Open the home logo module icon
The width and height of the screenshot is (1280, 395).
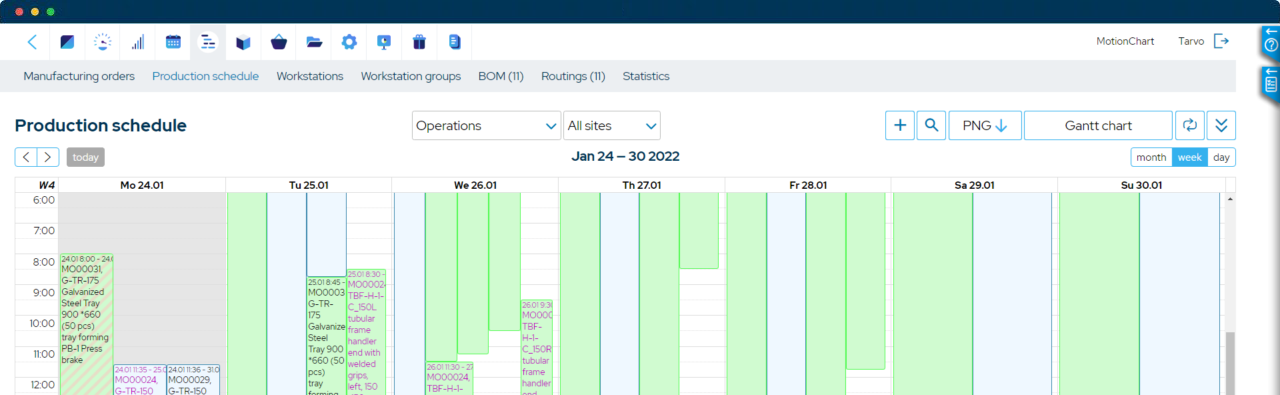(x=68, y=42)
